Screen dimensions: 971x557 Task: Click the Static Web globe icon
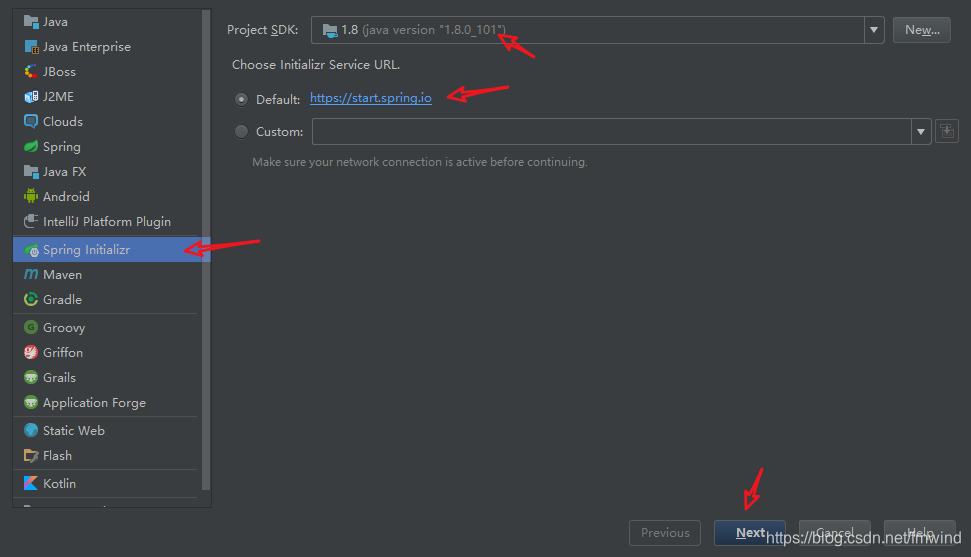coord(31,431)
